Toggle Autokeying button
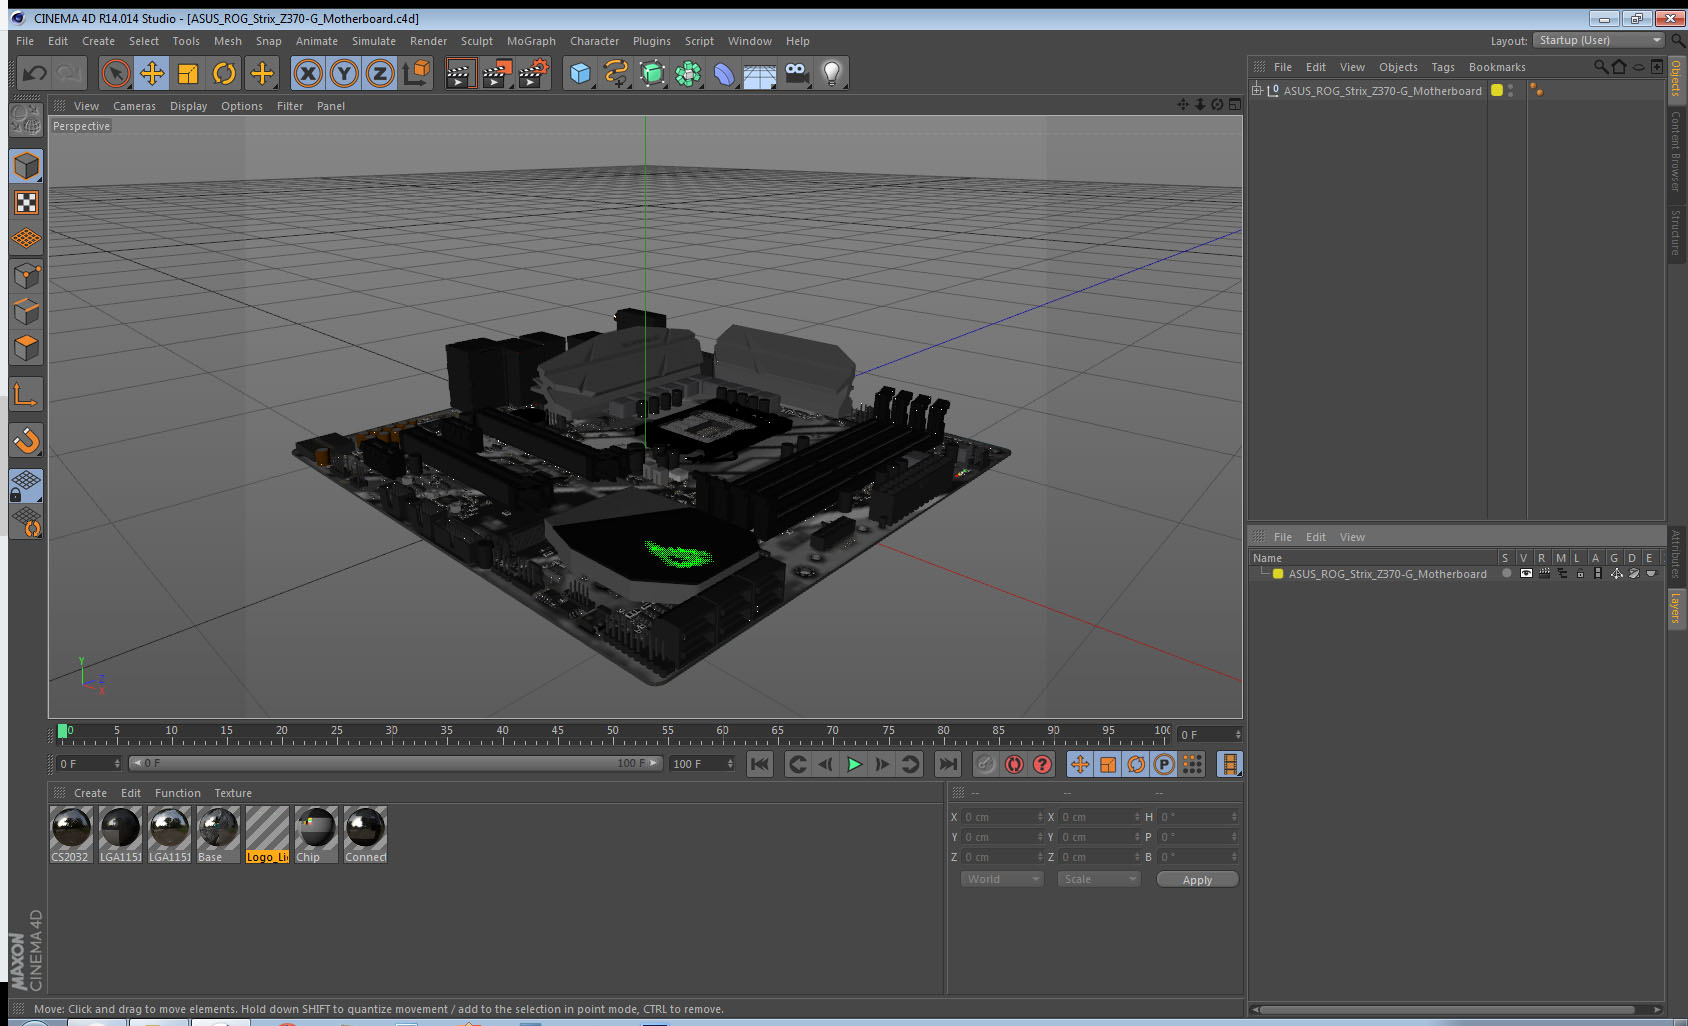 coord(1014,764)
